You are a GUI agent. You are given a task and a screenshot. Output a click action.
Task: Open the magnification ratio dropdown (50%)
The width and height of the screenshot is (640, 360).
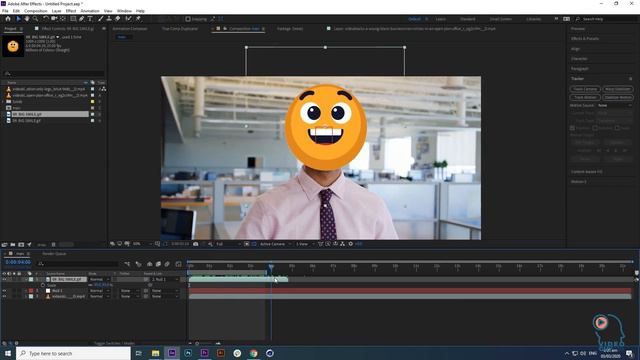pos(142,244)
